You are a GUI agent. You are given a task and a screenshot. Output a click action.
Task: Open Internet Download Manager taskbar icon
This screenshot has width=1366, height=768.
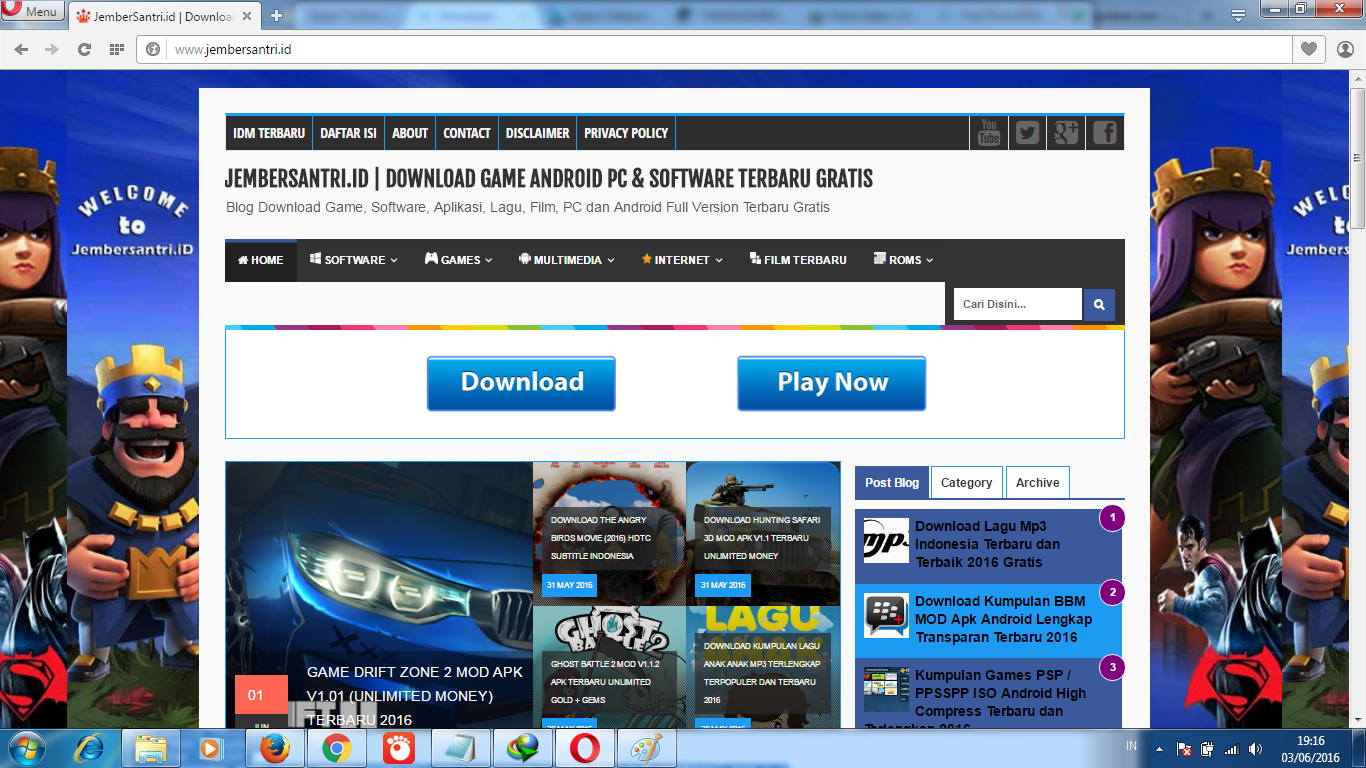[x=523, y=748]
